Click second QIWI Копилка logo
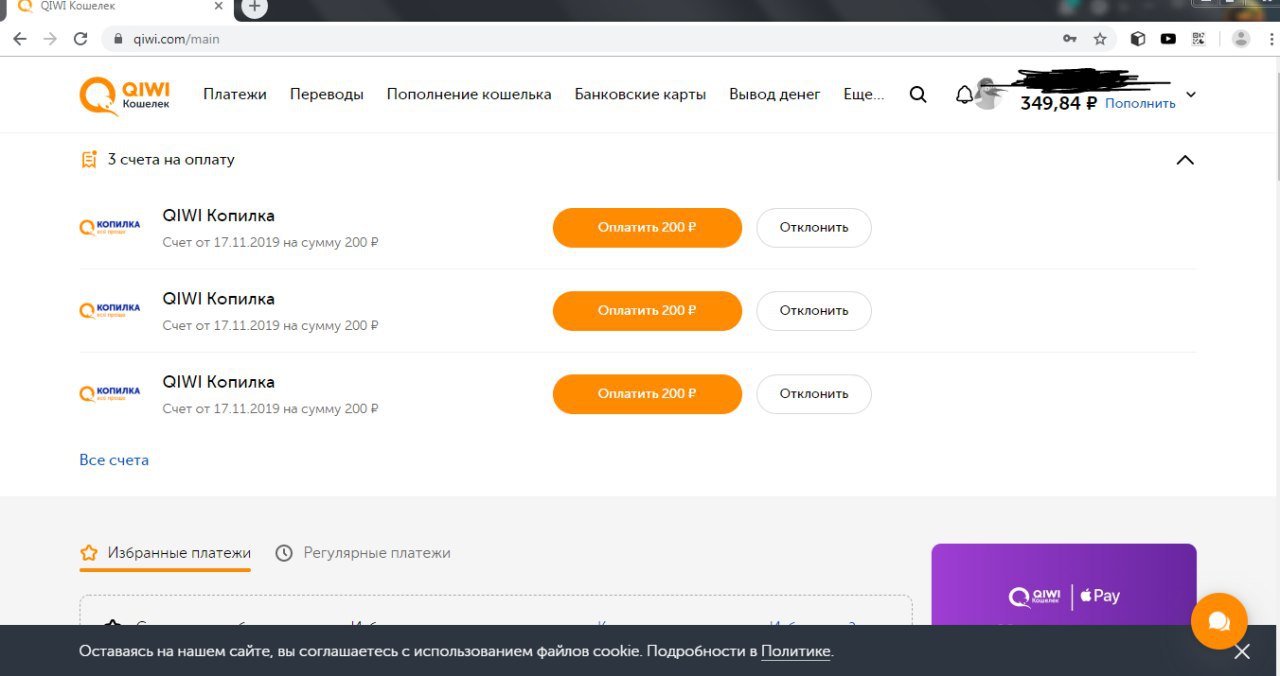 (x=110, y=310)
